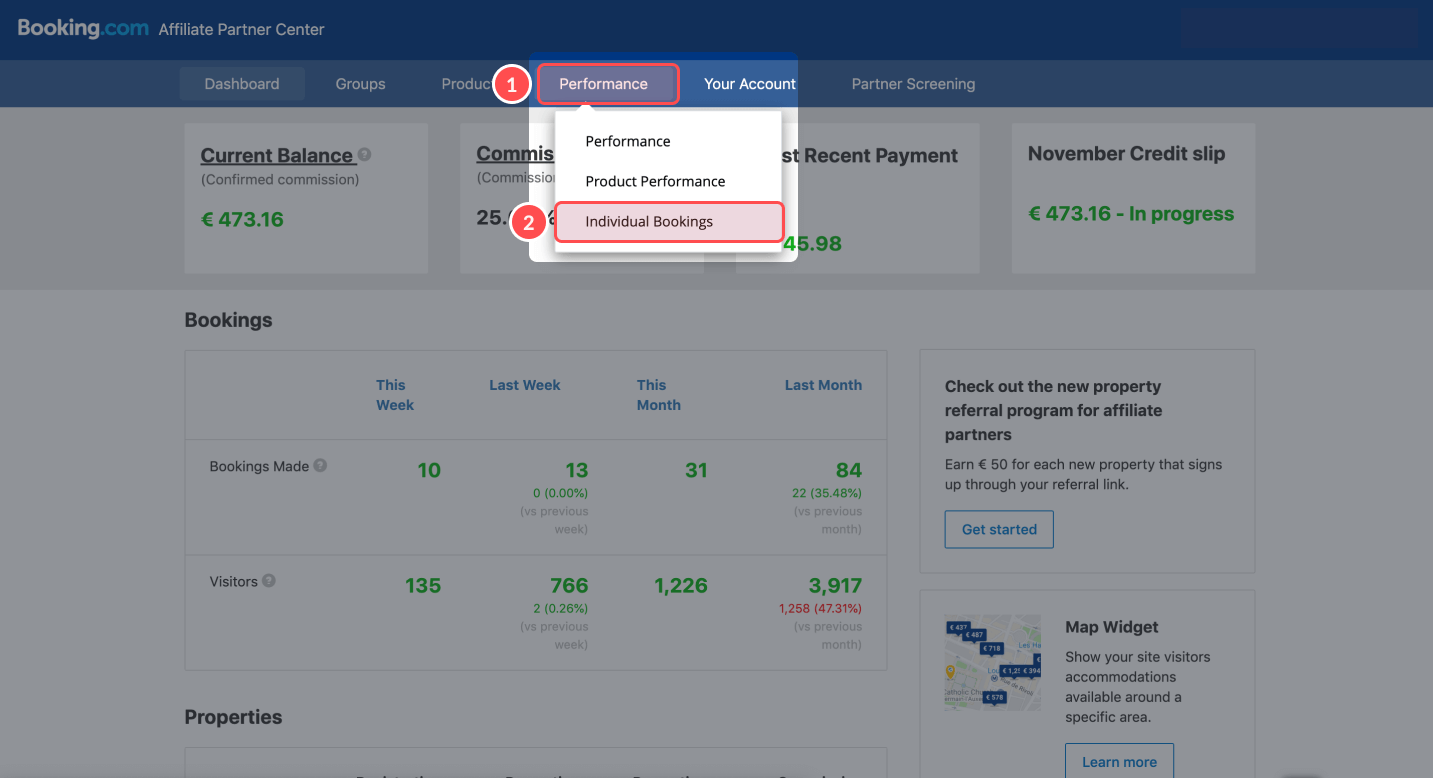Screen dimensions: 1433x778
Task: Click the property referral program heading
Action: (x=1053, y=410)
